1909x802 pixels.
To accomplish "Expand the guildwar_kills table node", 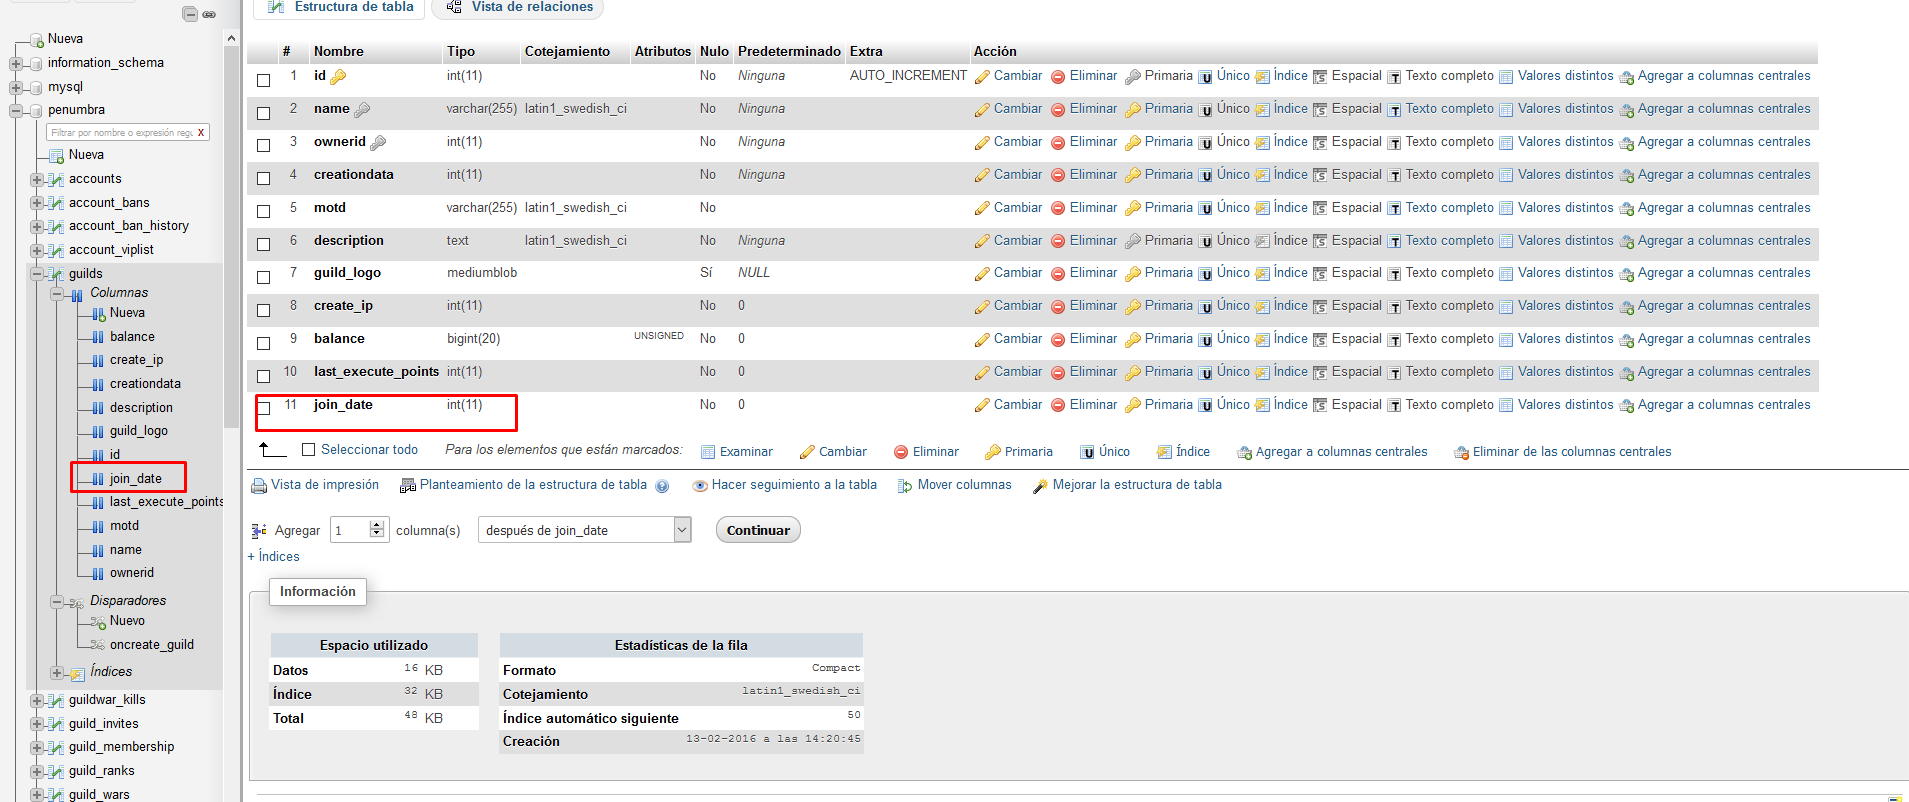I will [37, 700].
